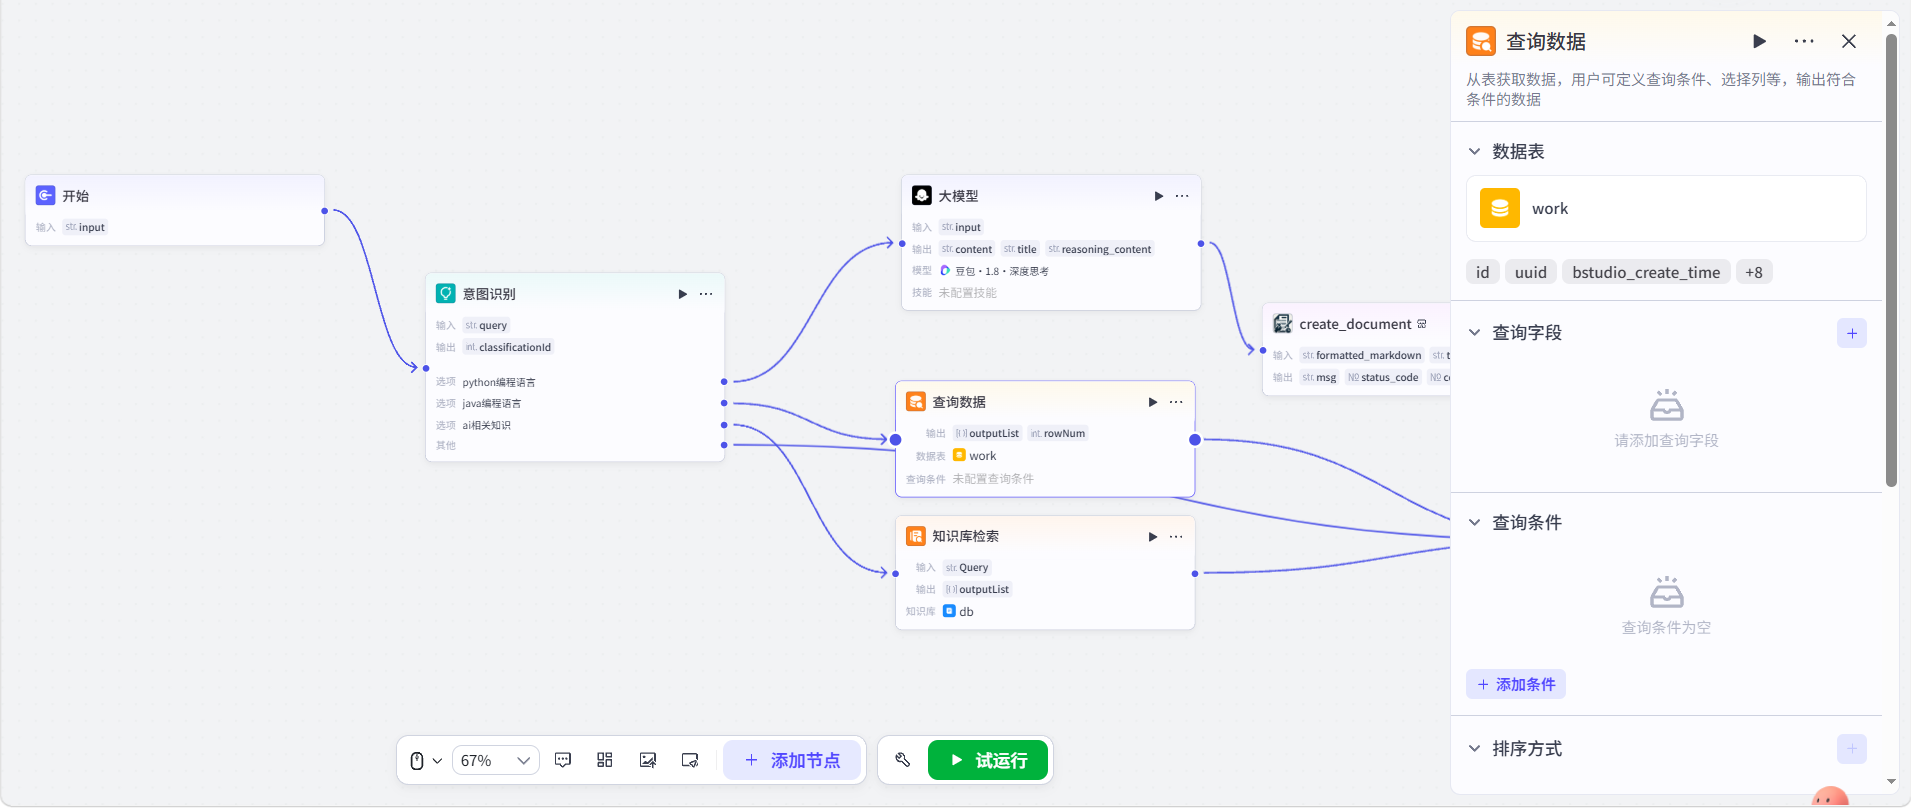The width and height of the screenshot is (1915, 810).
Task: Show the +8 more fields tag
Action: pyautogui.click(x=1754, y=272)
